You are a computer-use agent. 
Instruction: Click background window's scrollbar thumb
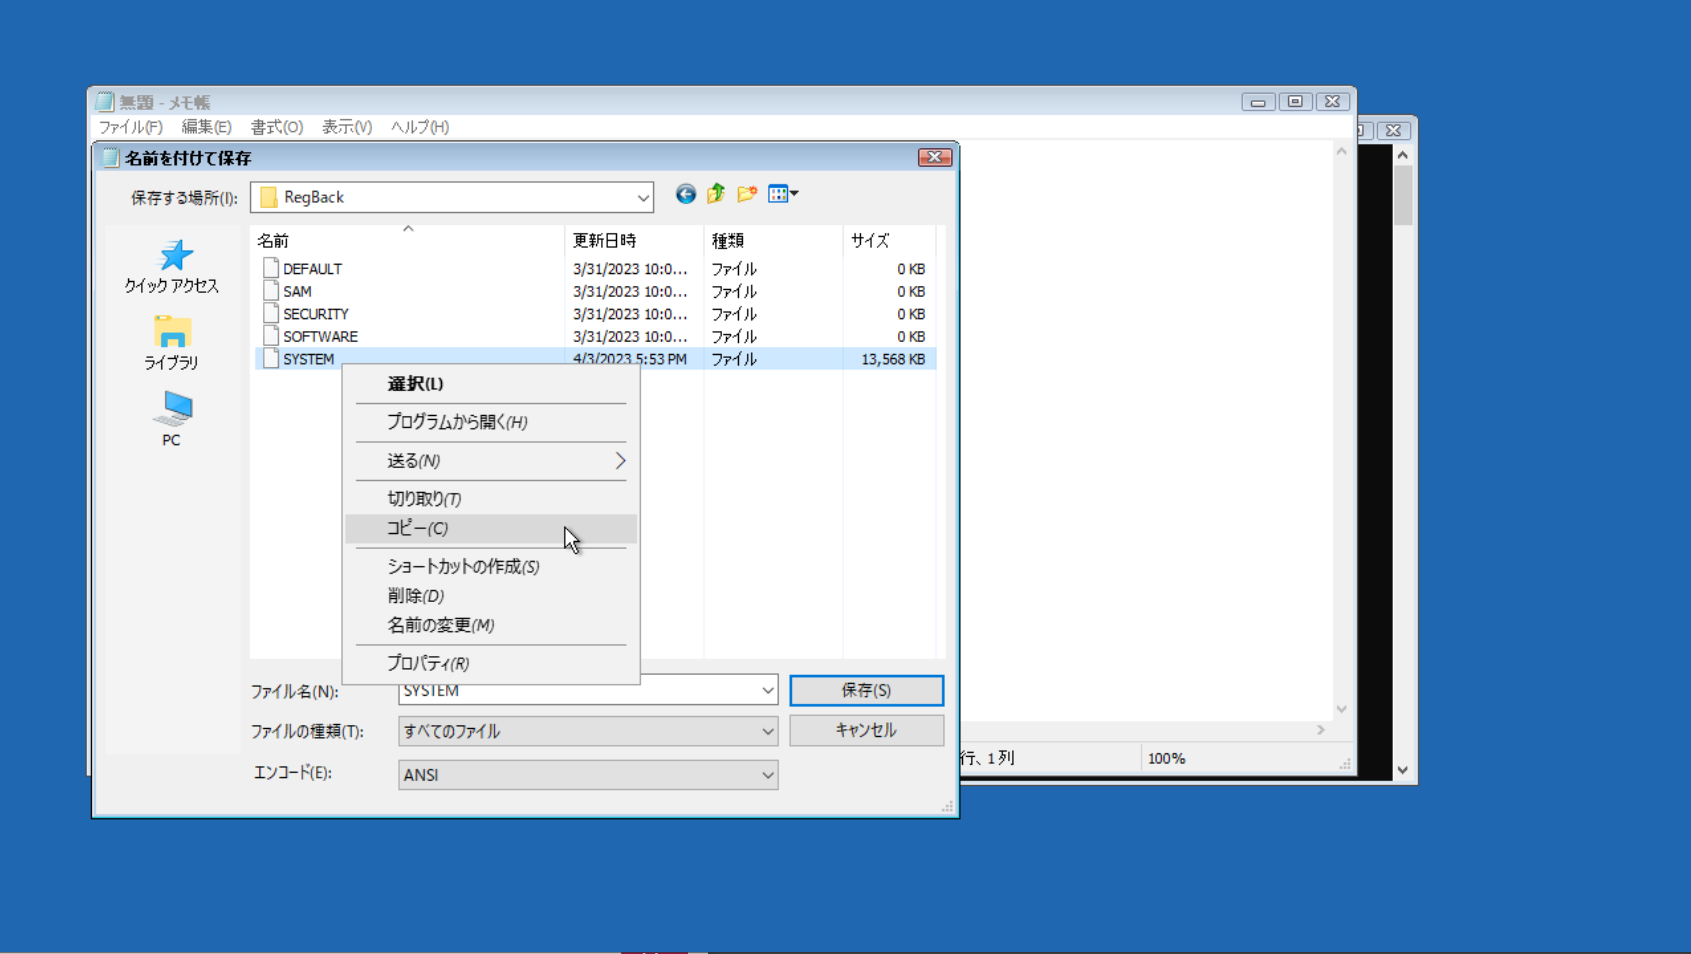(1403, 196)
